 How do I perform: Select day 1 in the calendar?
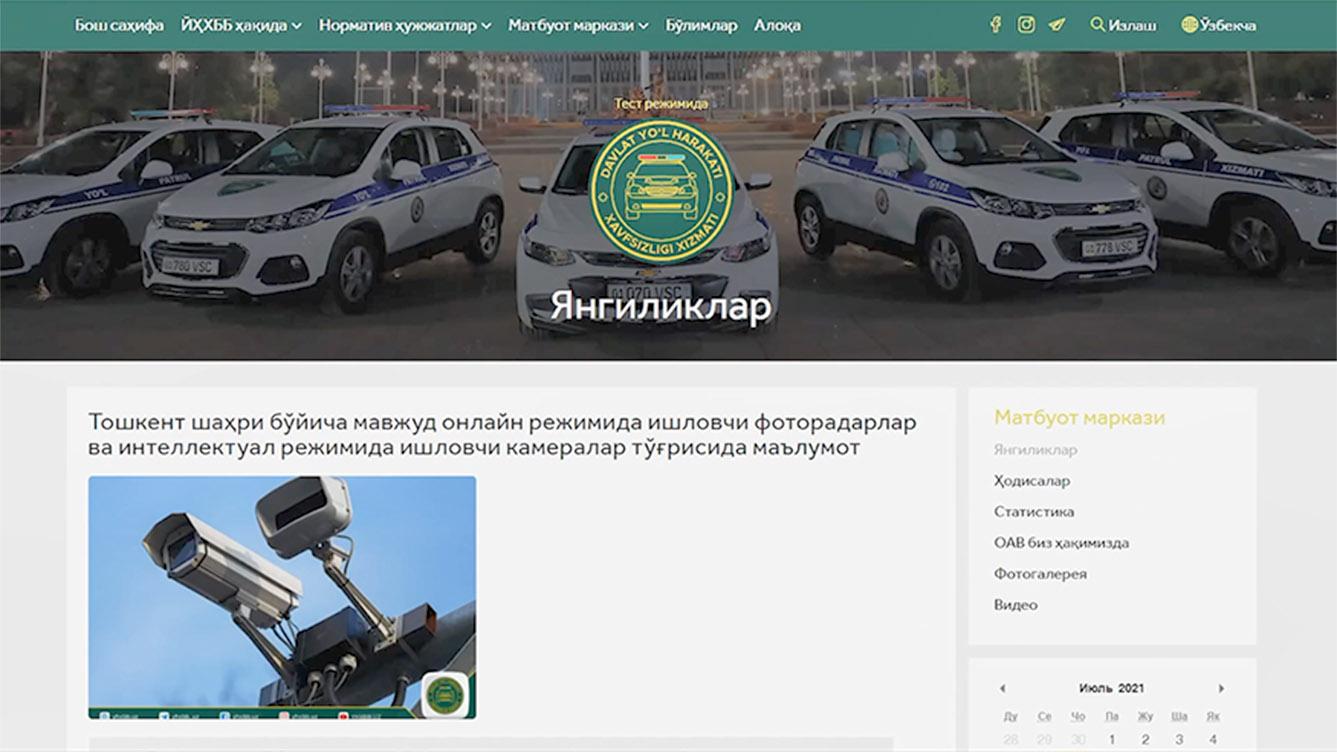point(1112,740)
